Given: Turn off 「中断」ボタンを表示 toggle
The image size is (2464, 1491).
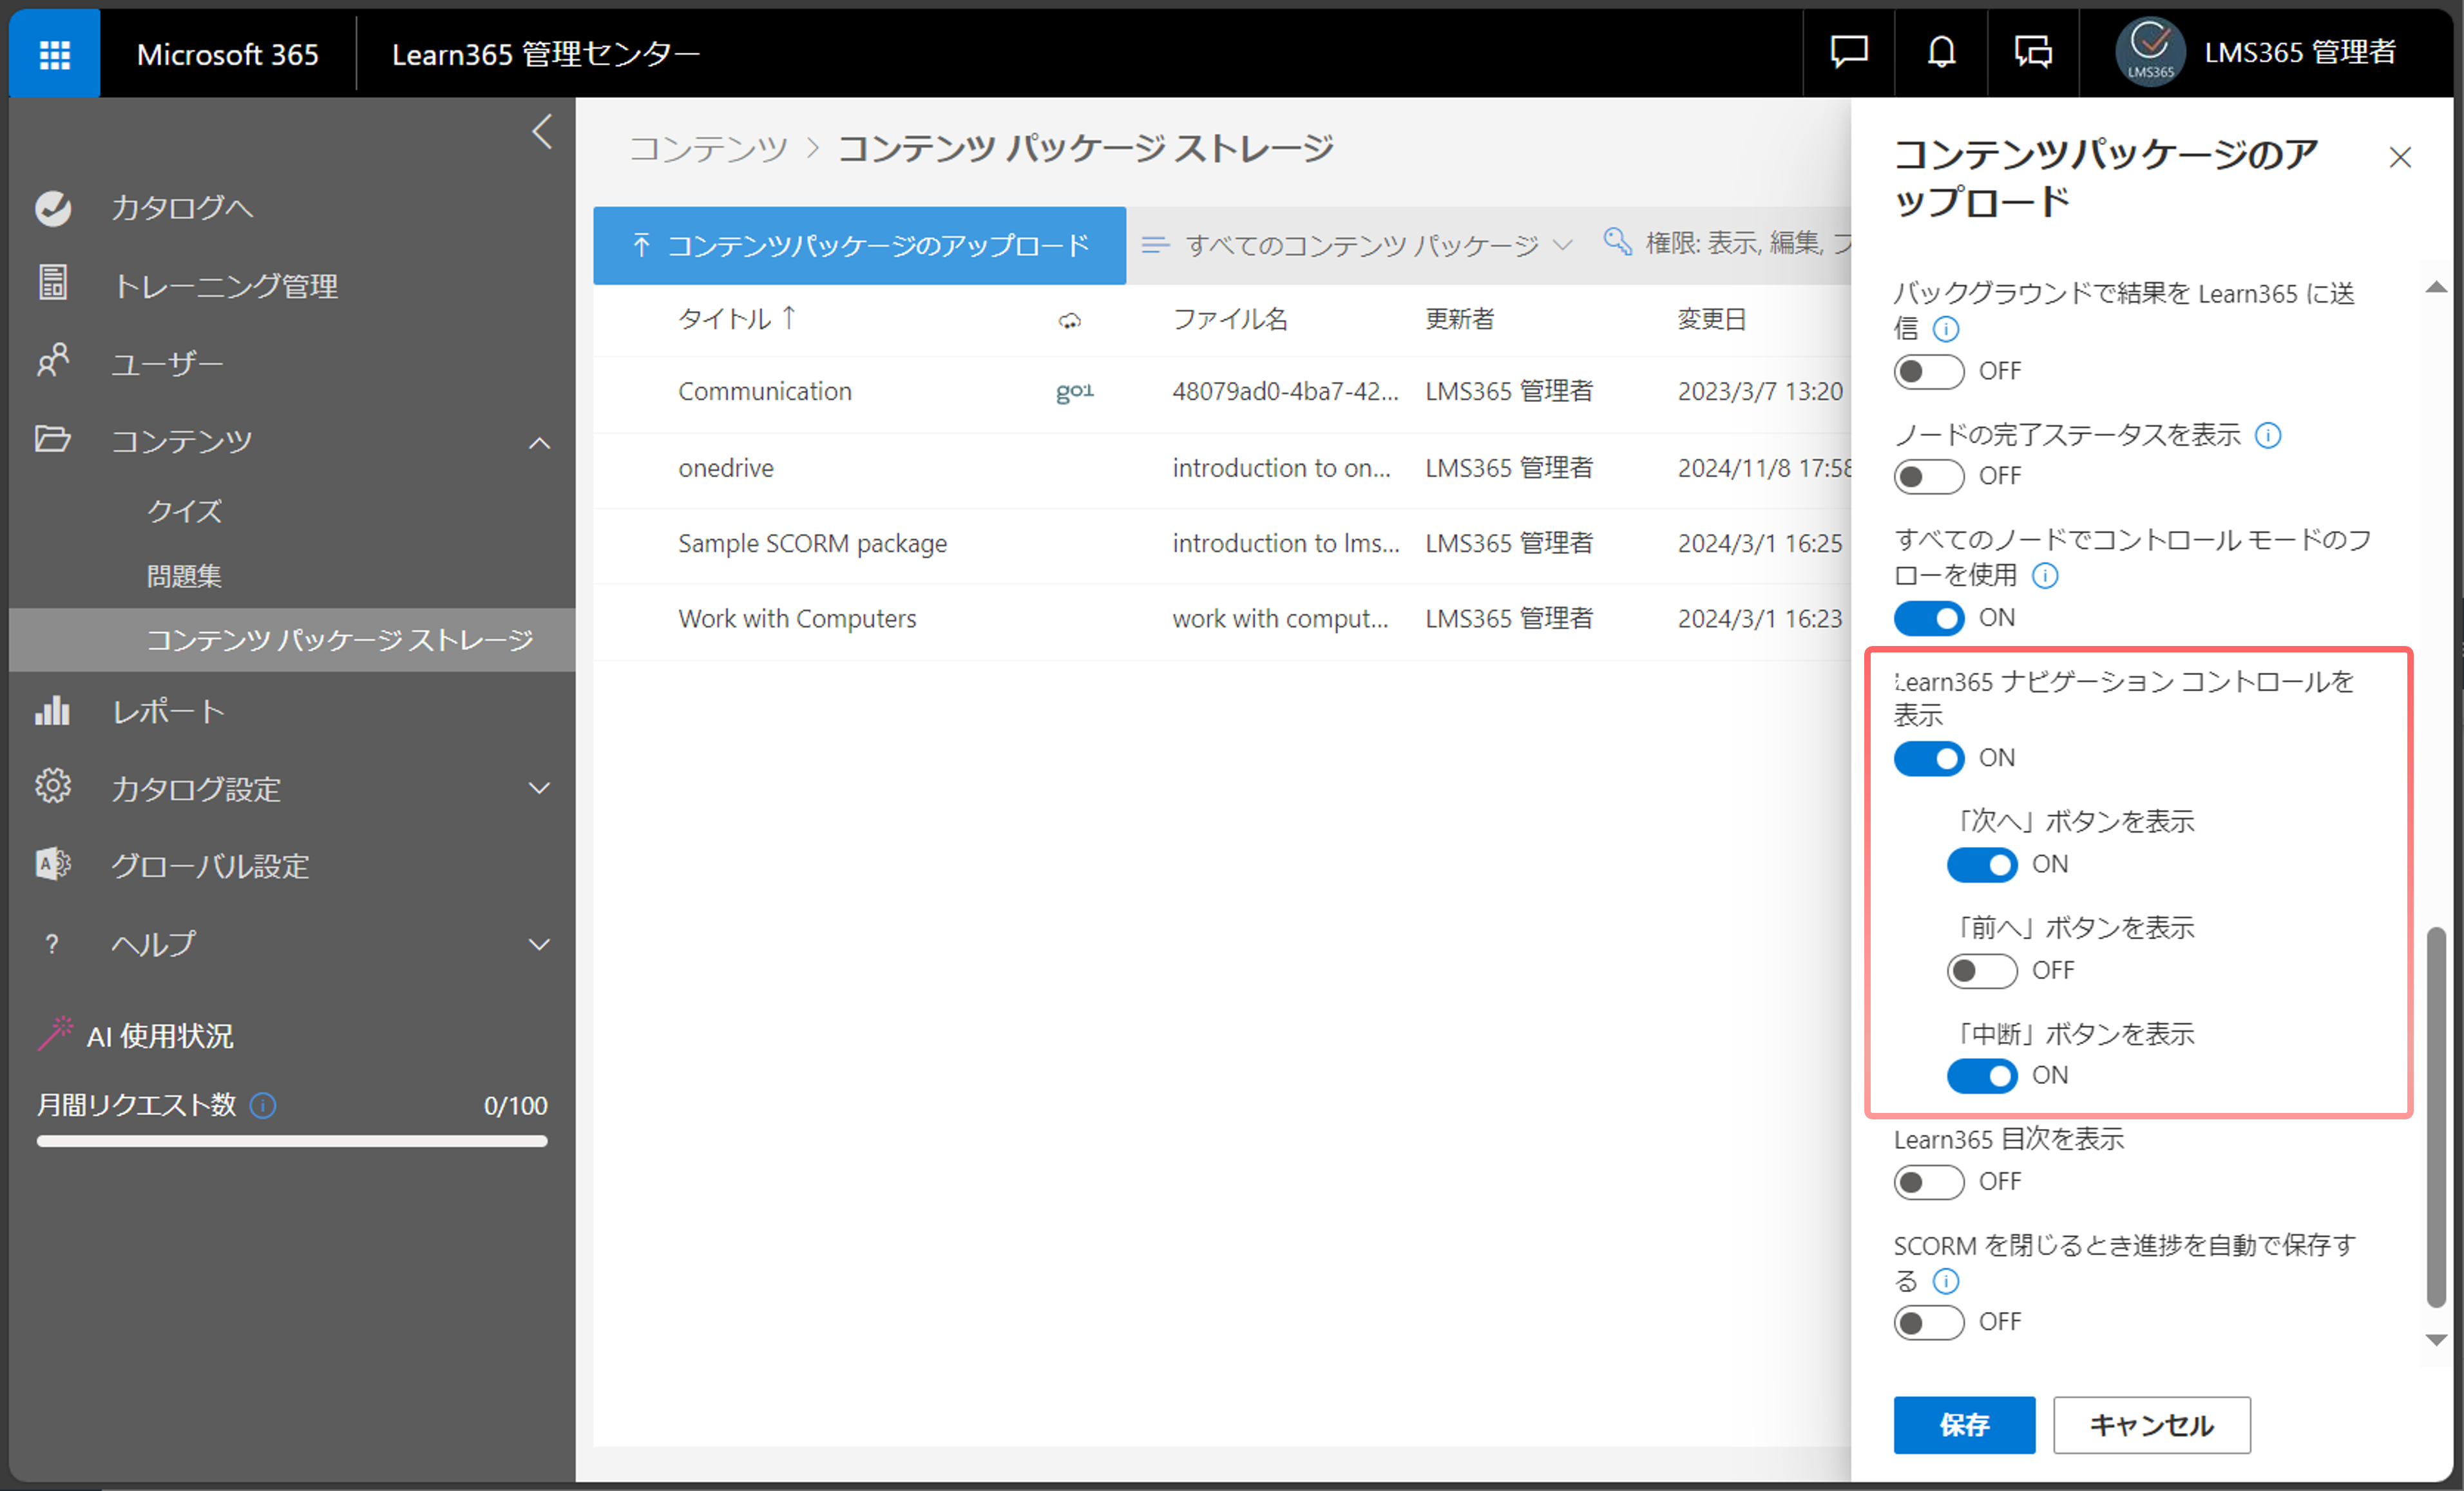Looking at the screenshot, I should click(1982, 1076).
